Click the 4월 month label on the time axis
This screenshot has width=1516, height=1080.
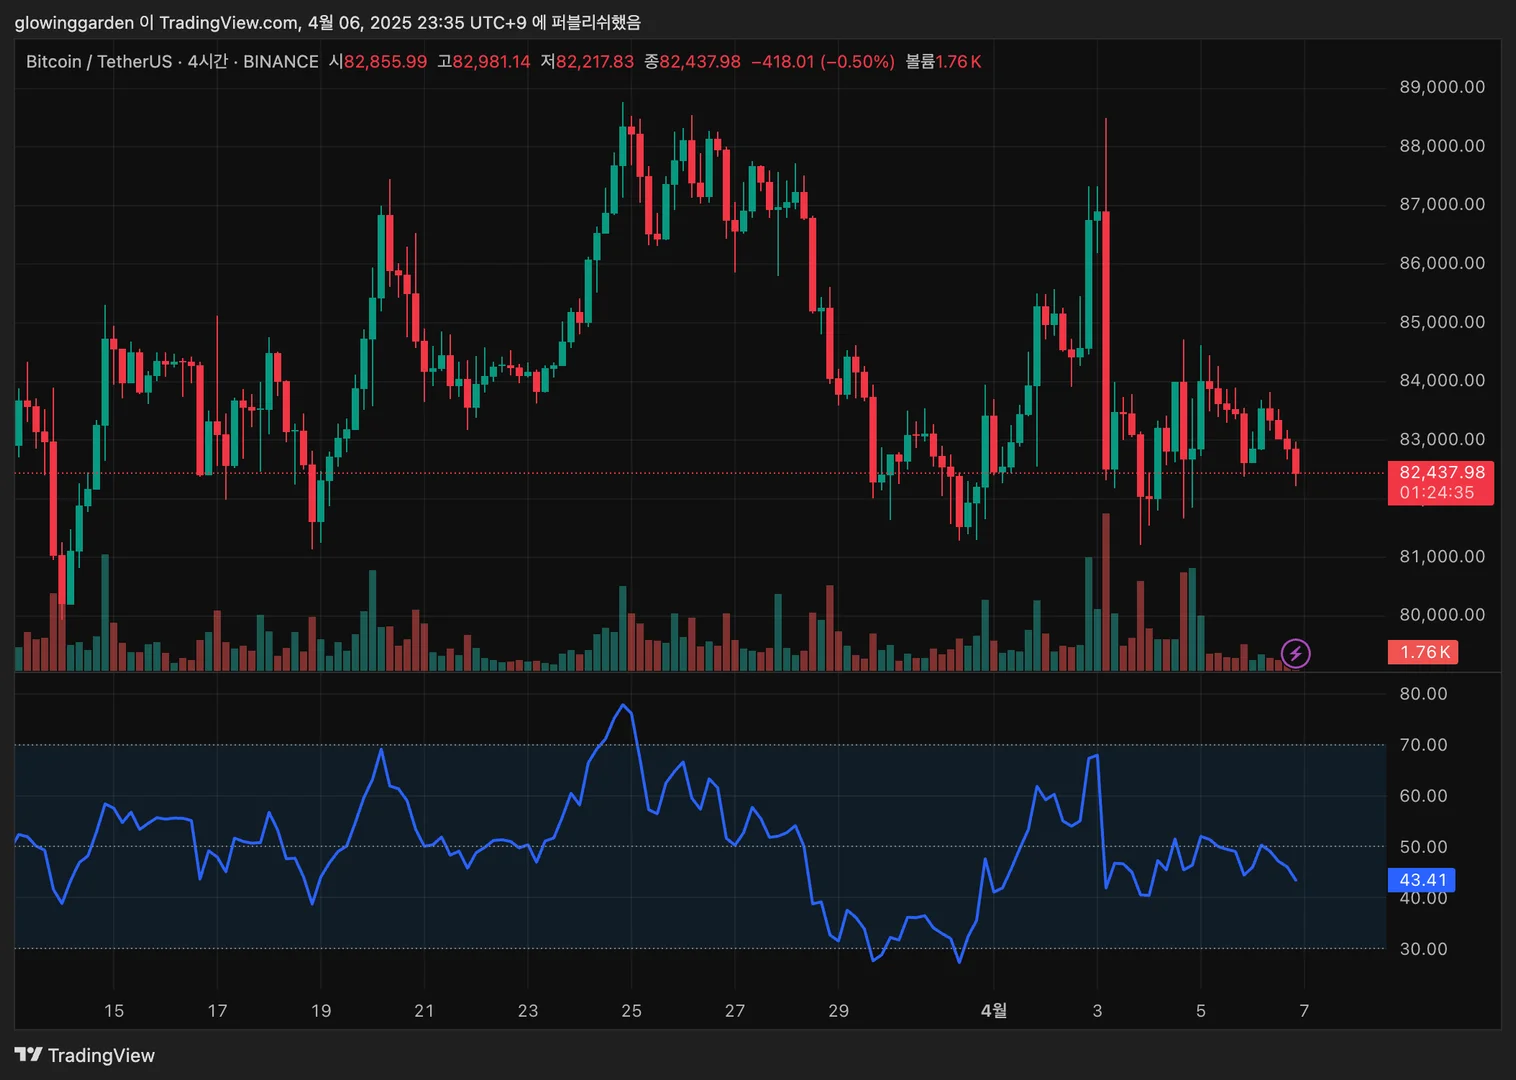coord(993,1011)
